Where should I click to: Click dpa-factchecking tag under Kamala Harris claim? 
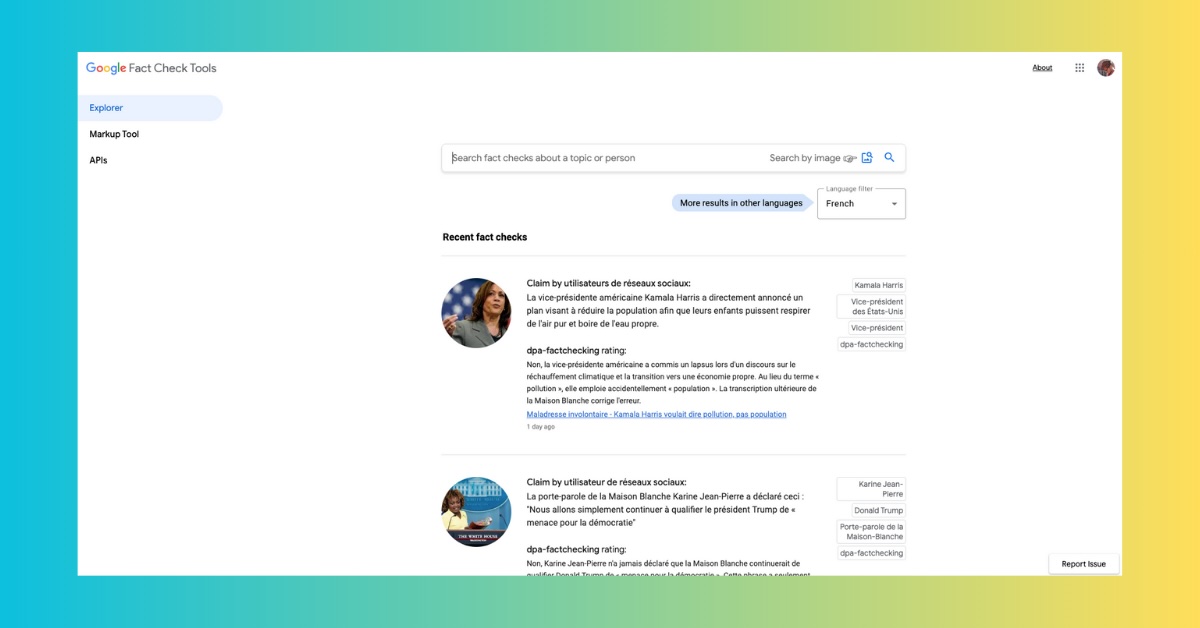point(872,344)
